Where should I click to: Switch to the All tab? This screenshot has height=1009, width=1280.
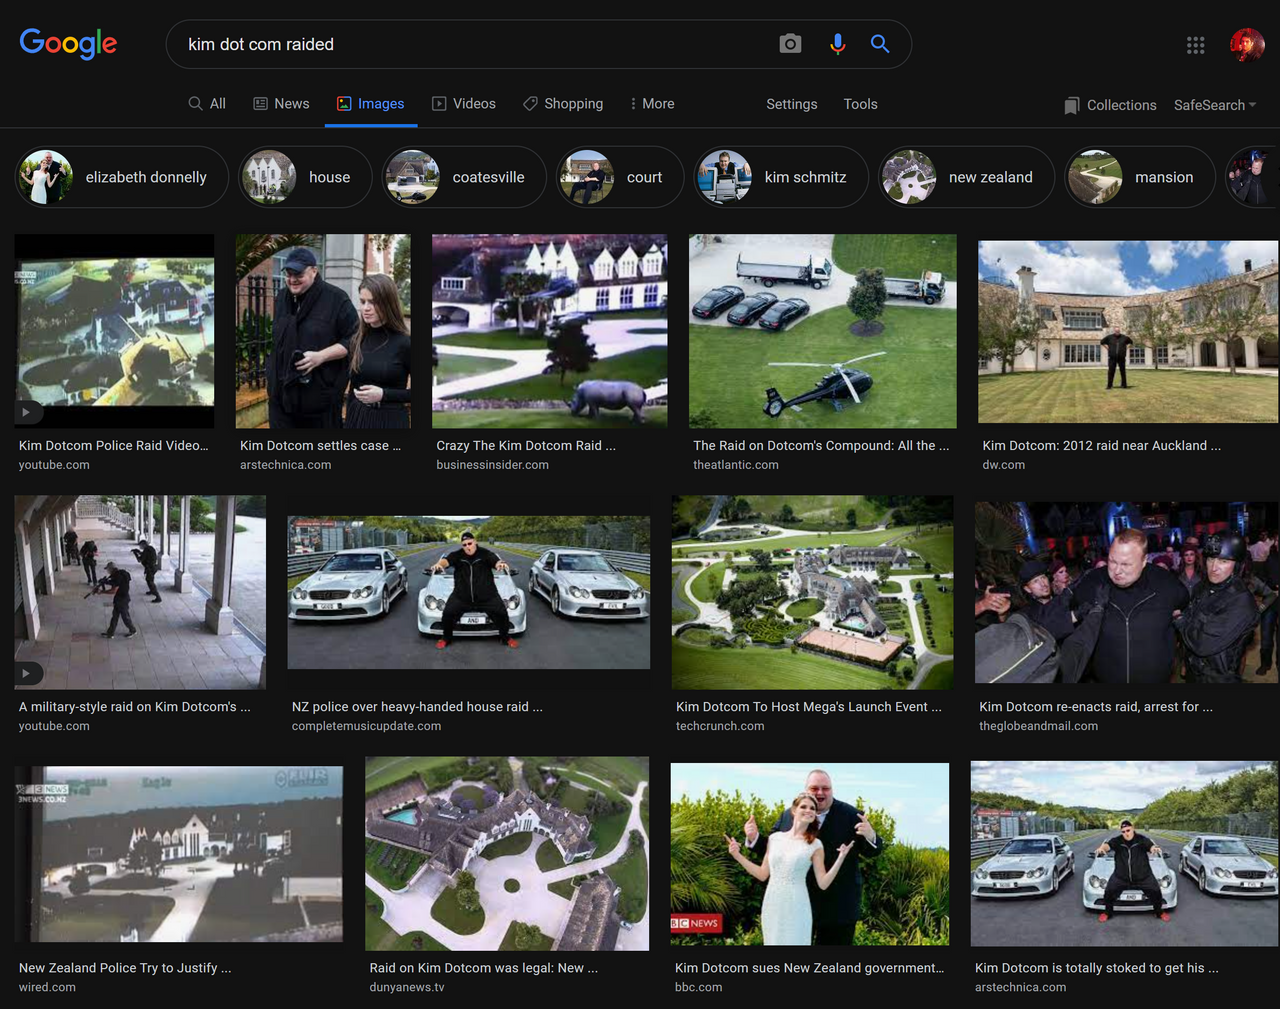coord(207,104)
